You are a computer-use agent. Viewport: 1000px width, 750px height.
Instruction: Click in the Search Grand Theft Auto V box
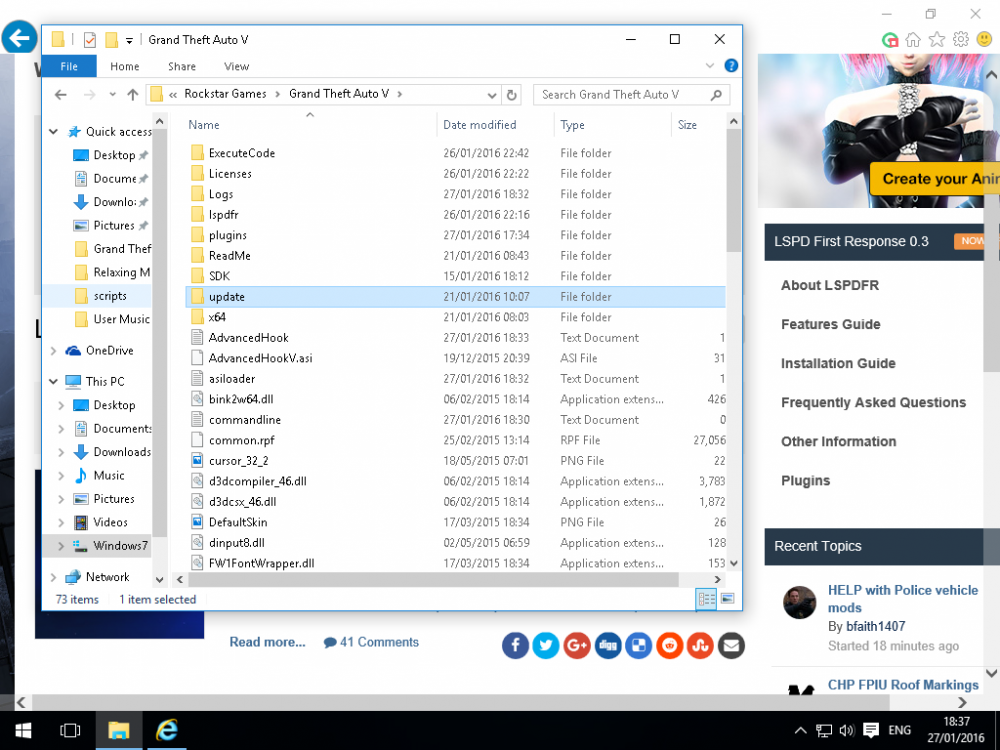tap(620, 95)
